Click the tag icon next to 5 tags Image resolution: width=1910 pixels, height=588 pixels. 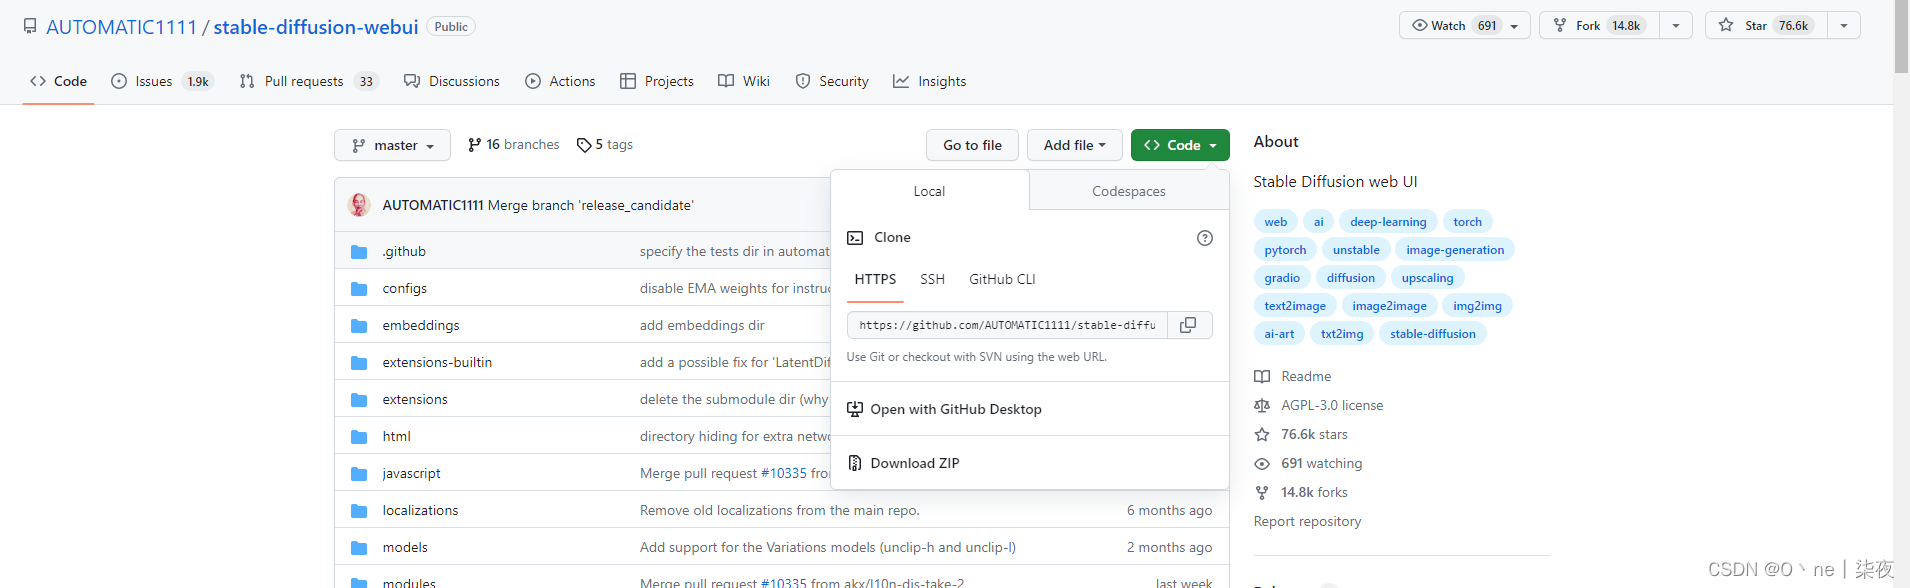click(584, 145)
